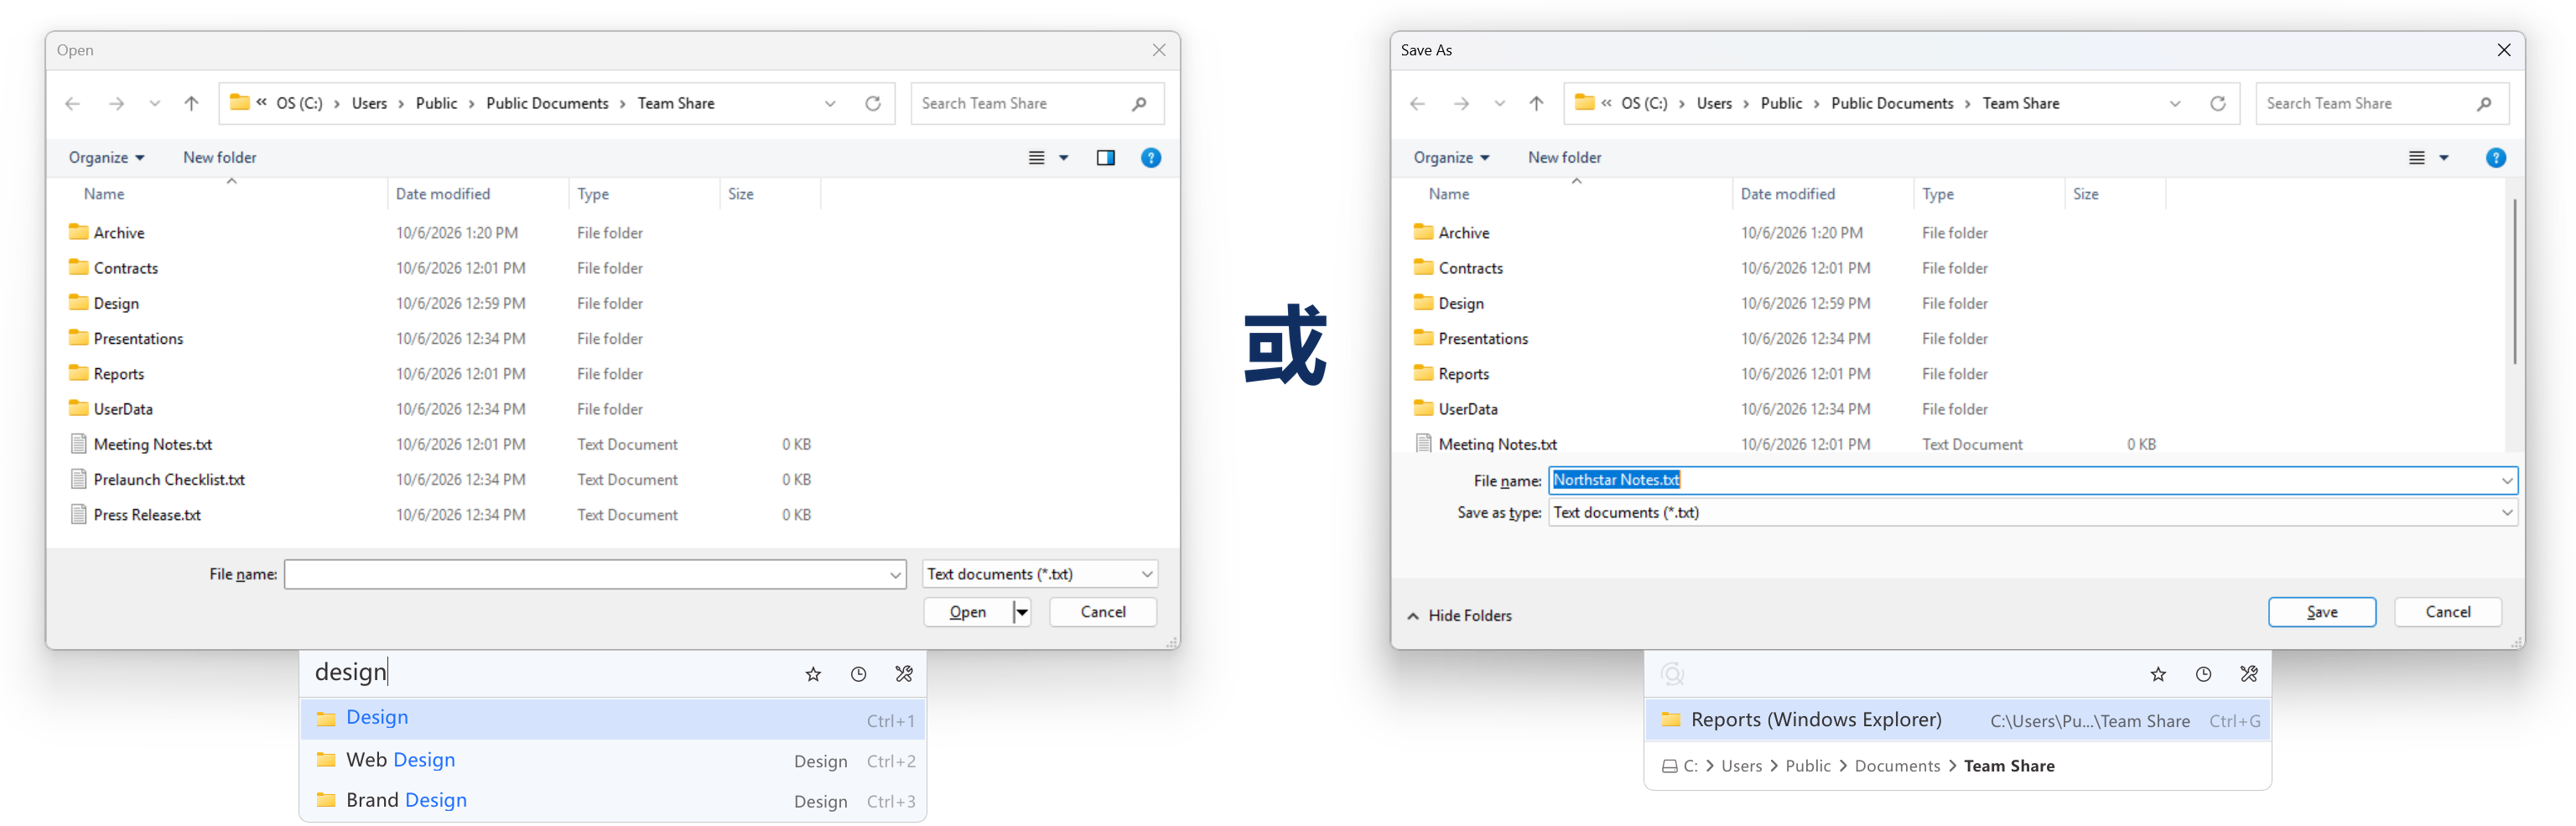Refresh the Team Share folder in Save As dialog
Viewport: 2576px width, 826px height.
(2217, 104)
